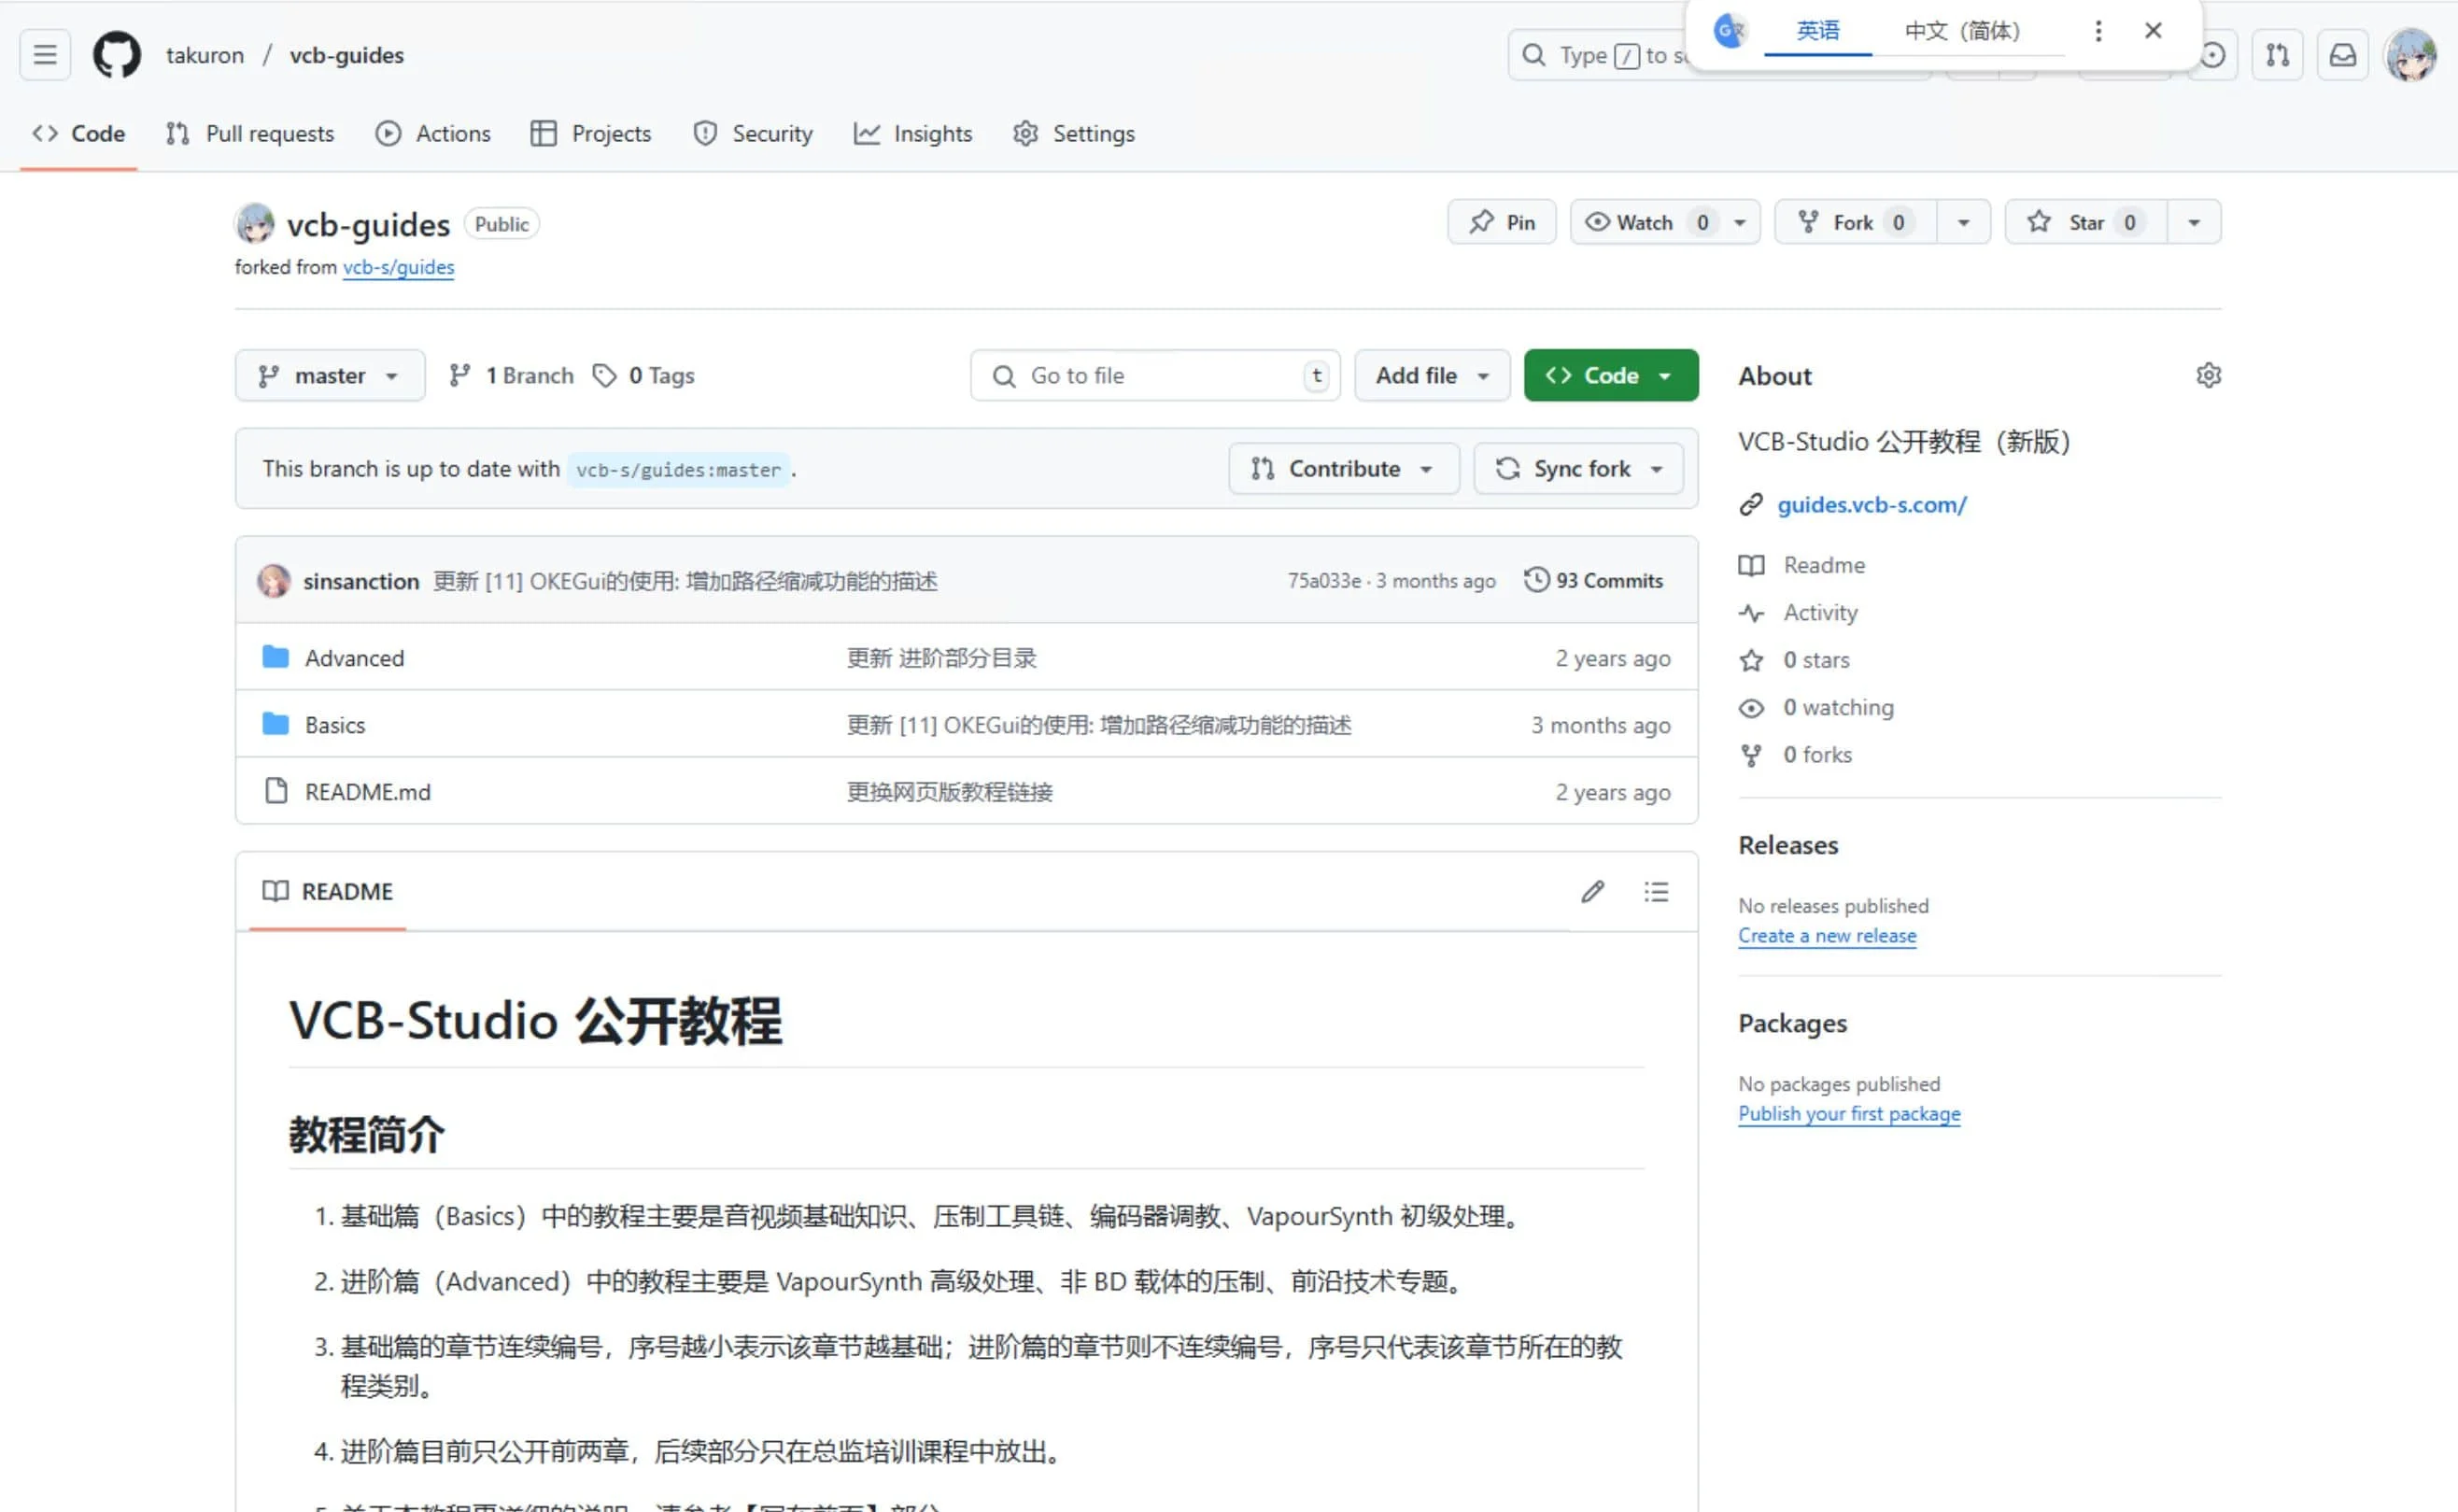Open the Security tab

click(x=753, y=134)
